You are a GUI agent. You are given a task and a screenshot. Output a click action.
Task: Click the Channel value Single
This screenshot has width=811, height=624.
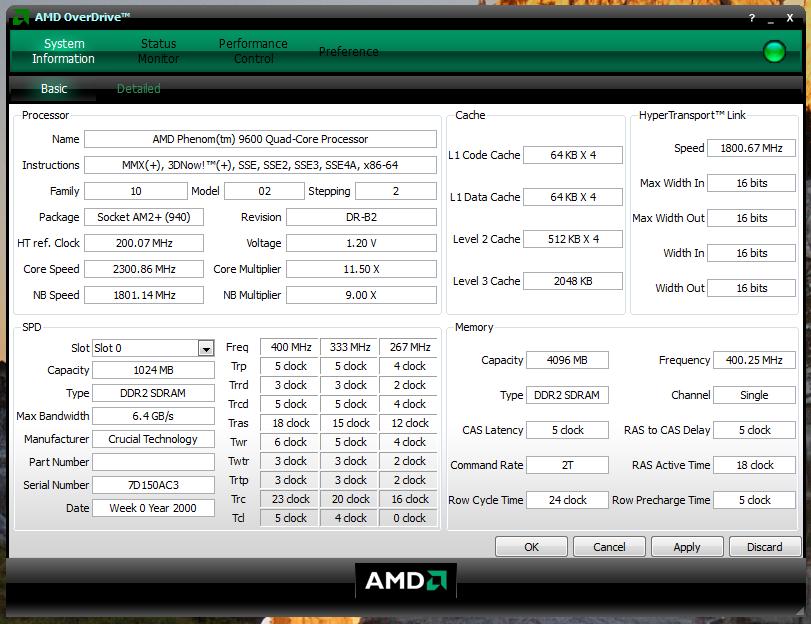click(x=754, y=395)
